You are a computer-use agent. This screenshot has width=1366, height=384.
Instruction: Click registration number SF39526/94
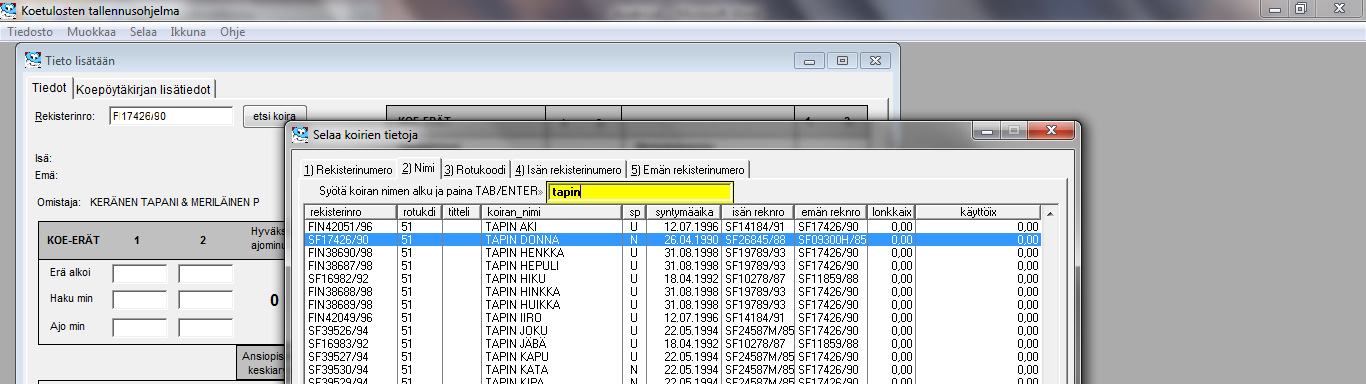pos(338,331)
